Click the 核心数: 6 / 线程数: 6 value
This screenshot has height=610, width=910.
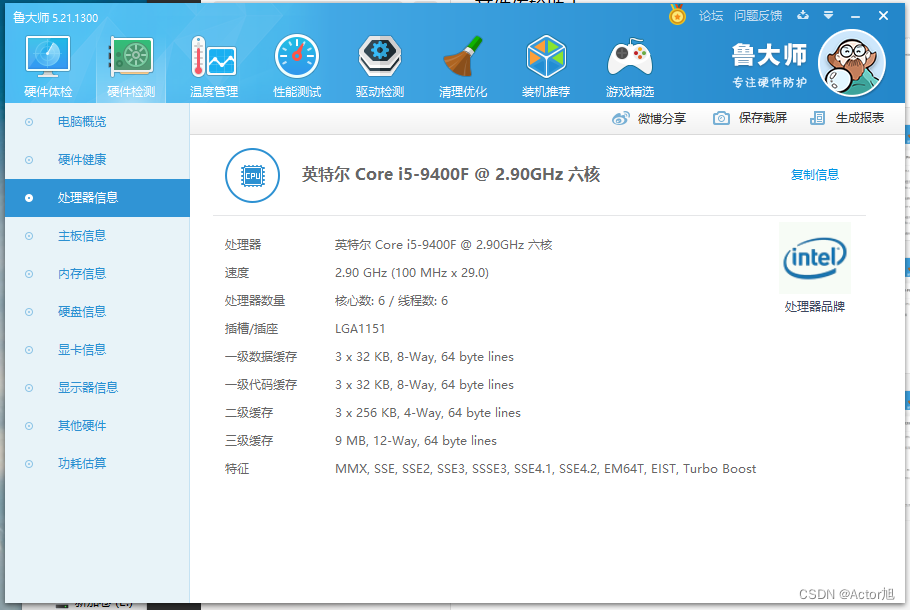coord(391,301)
